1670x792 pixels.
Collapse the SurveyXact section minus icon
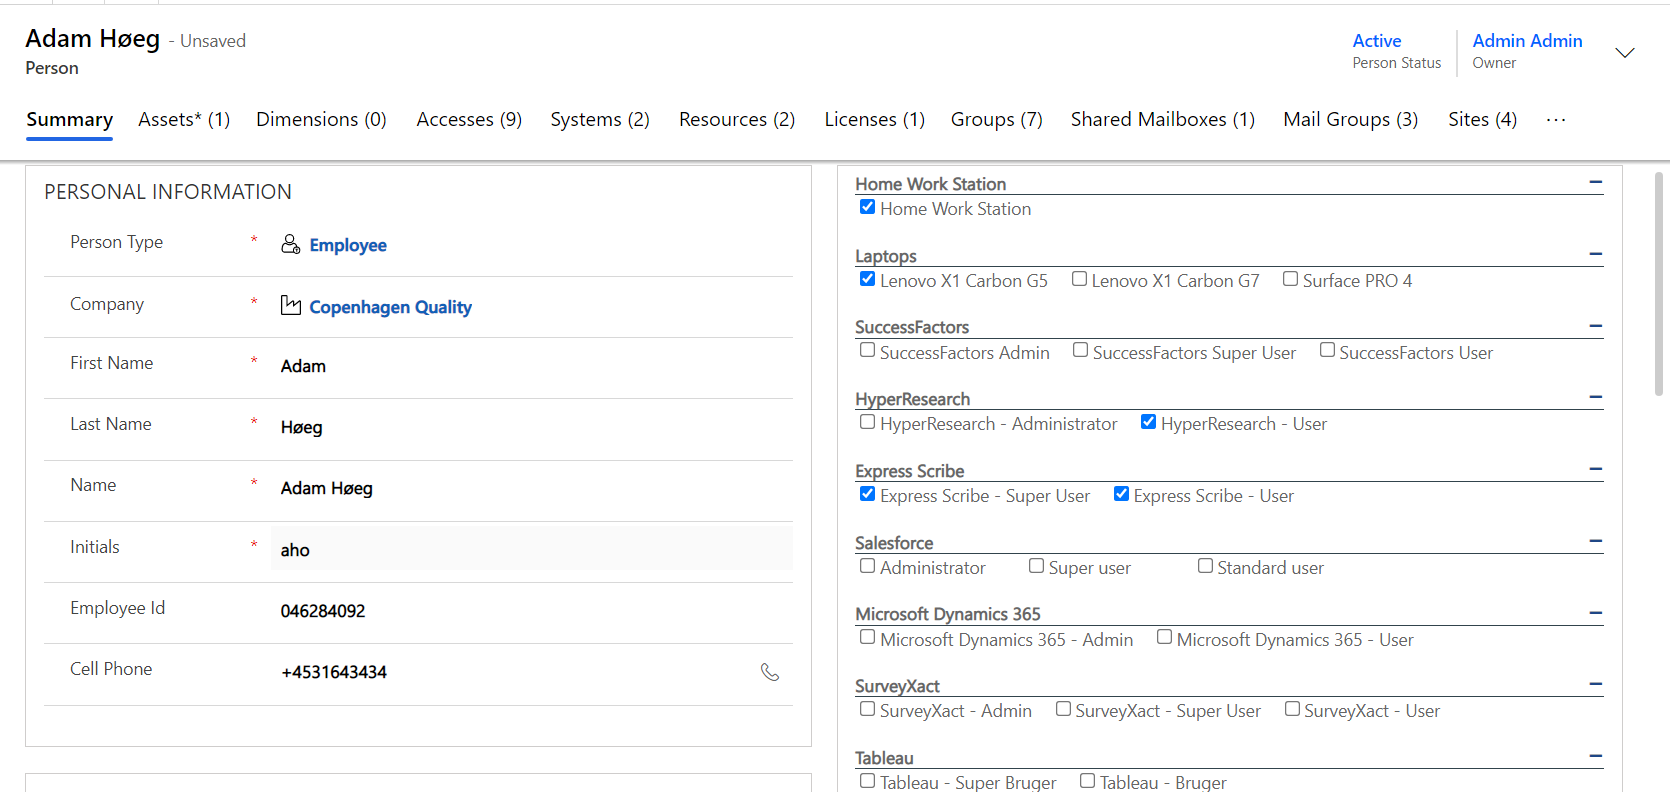click(x=1595, y=685)
